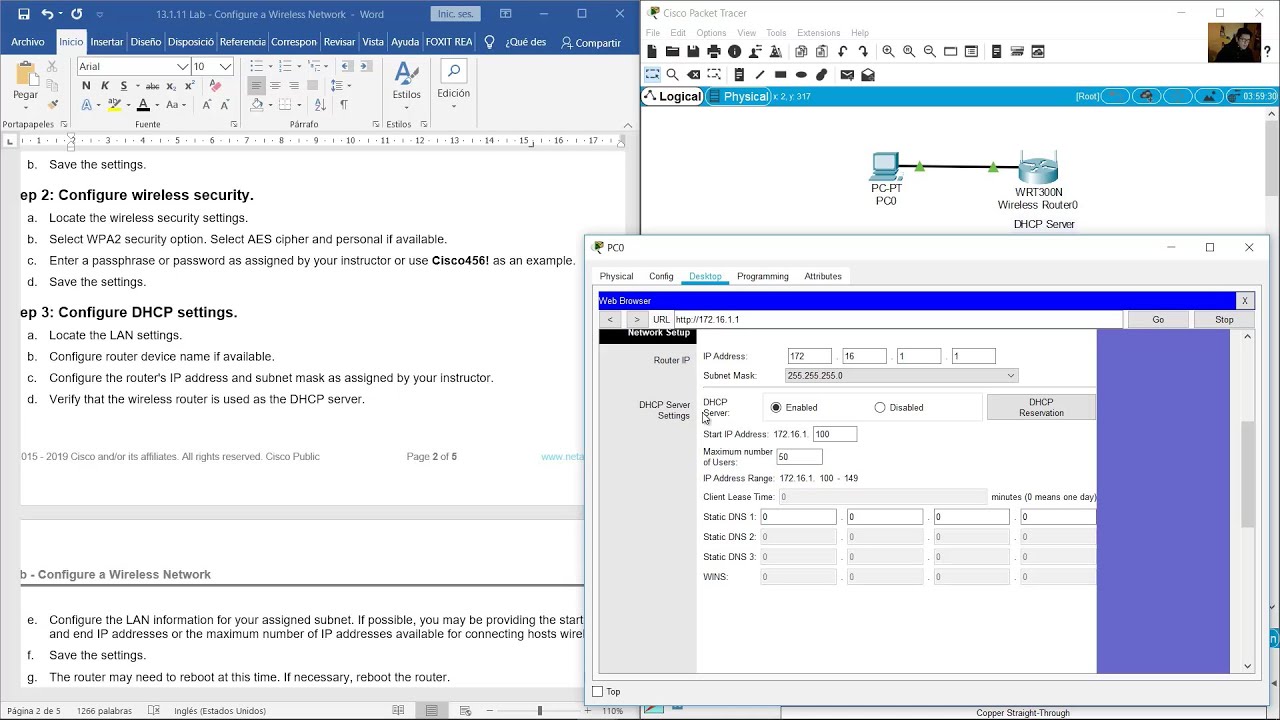Click the Stop button in Web Browser
The image size is (1280, 720).
tap(1224, 319)
